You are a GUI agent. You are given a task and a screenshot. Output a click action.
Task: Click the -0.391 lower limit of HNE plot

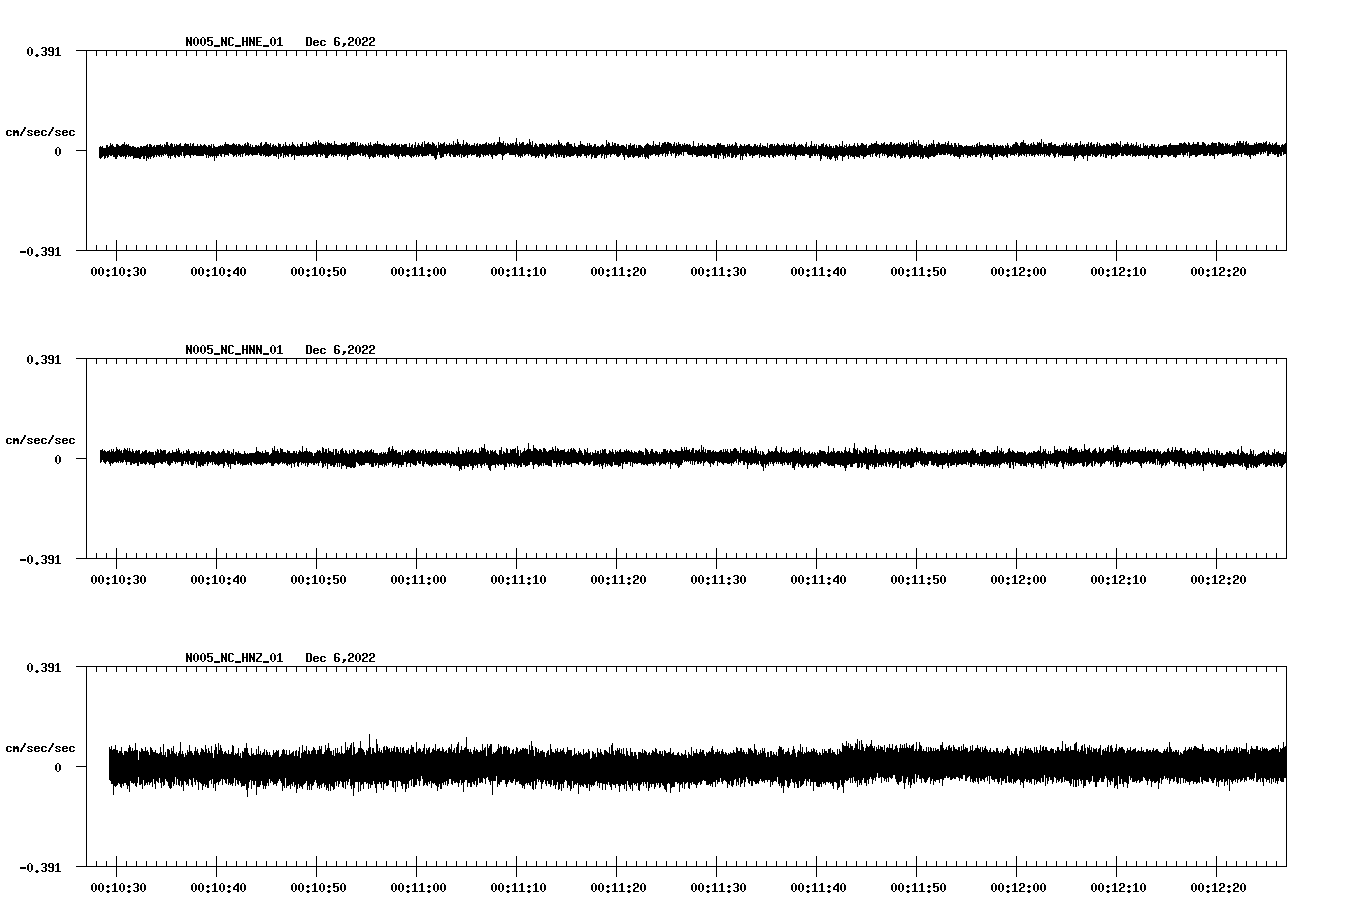point(40,251)
